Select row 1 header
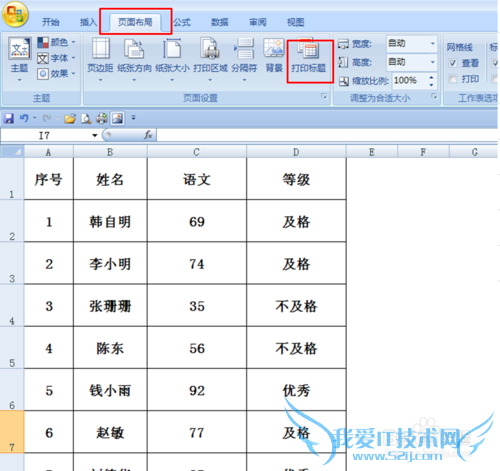This screenshot has width=500, height=471. (x=12, y=179)
